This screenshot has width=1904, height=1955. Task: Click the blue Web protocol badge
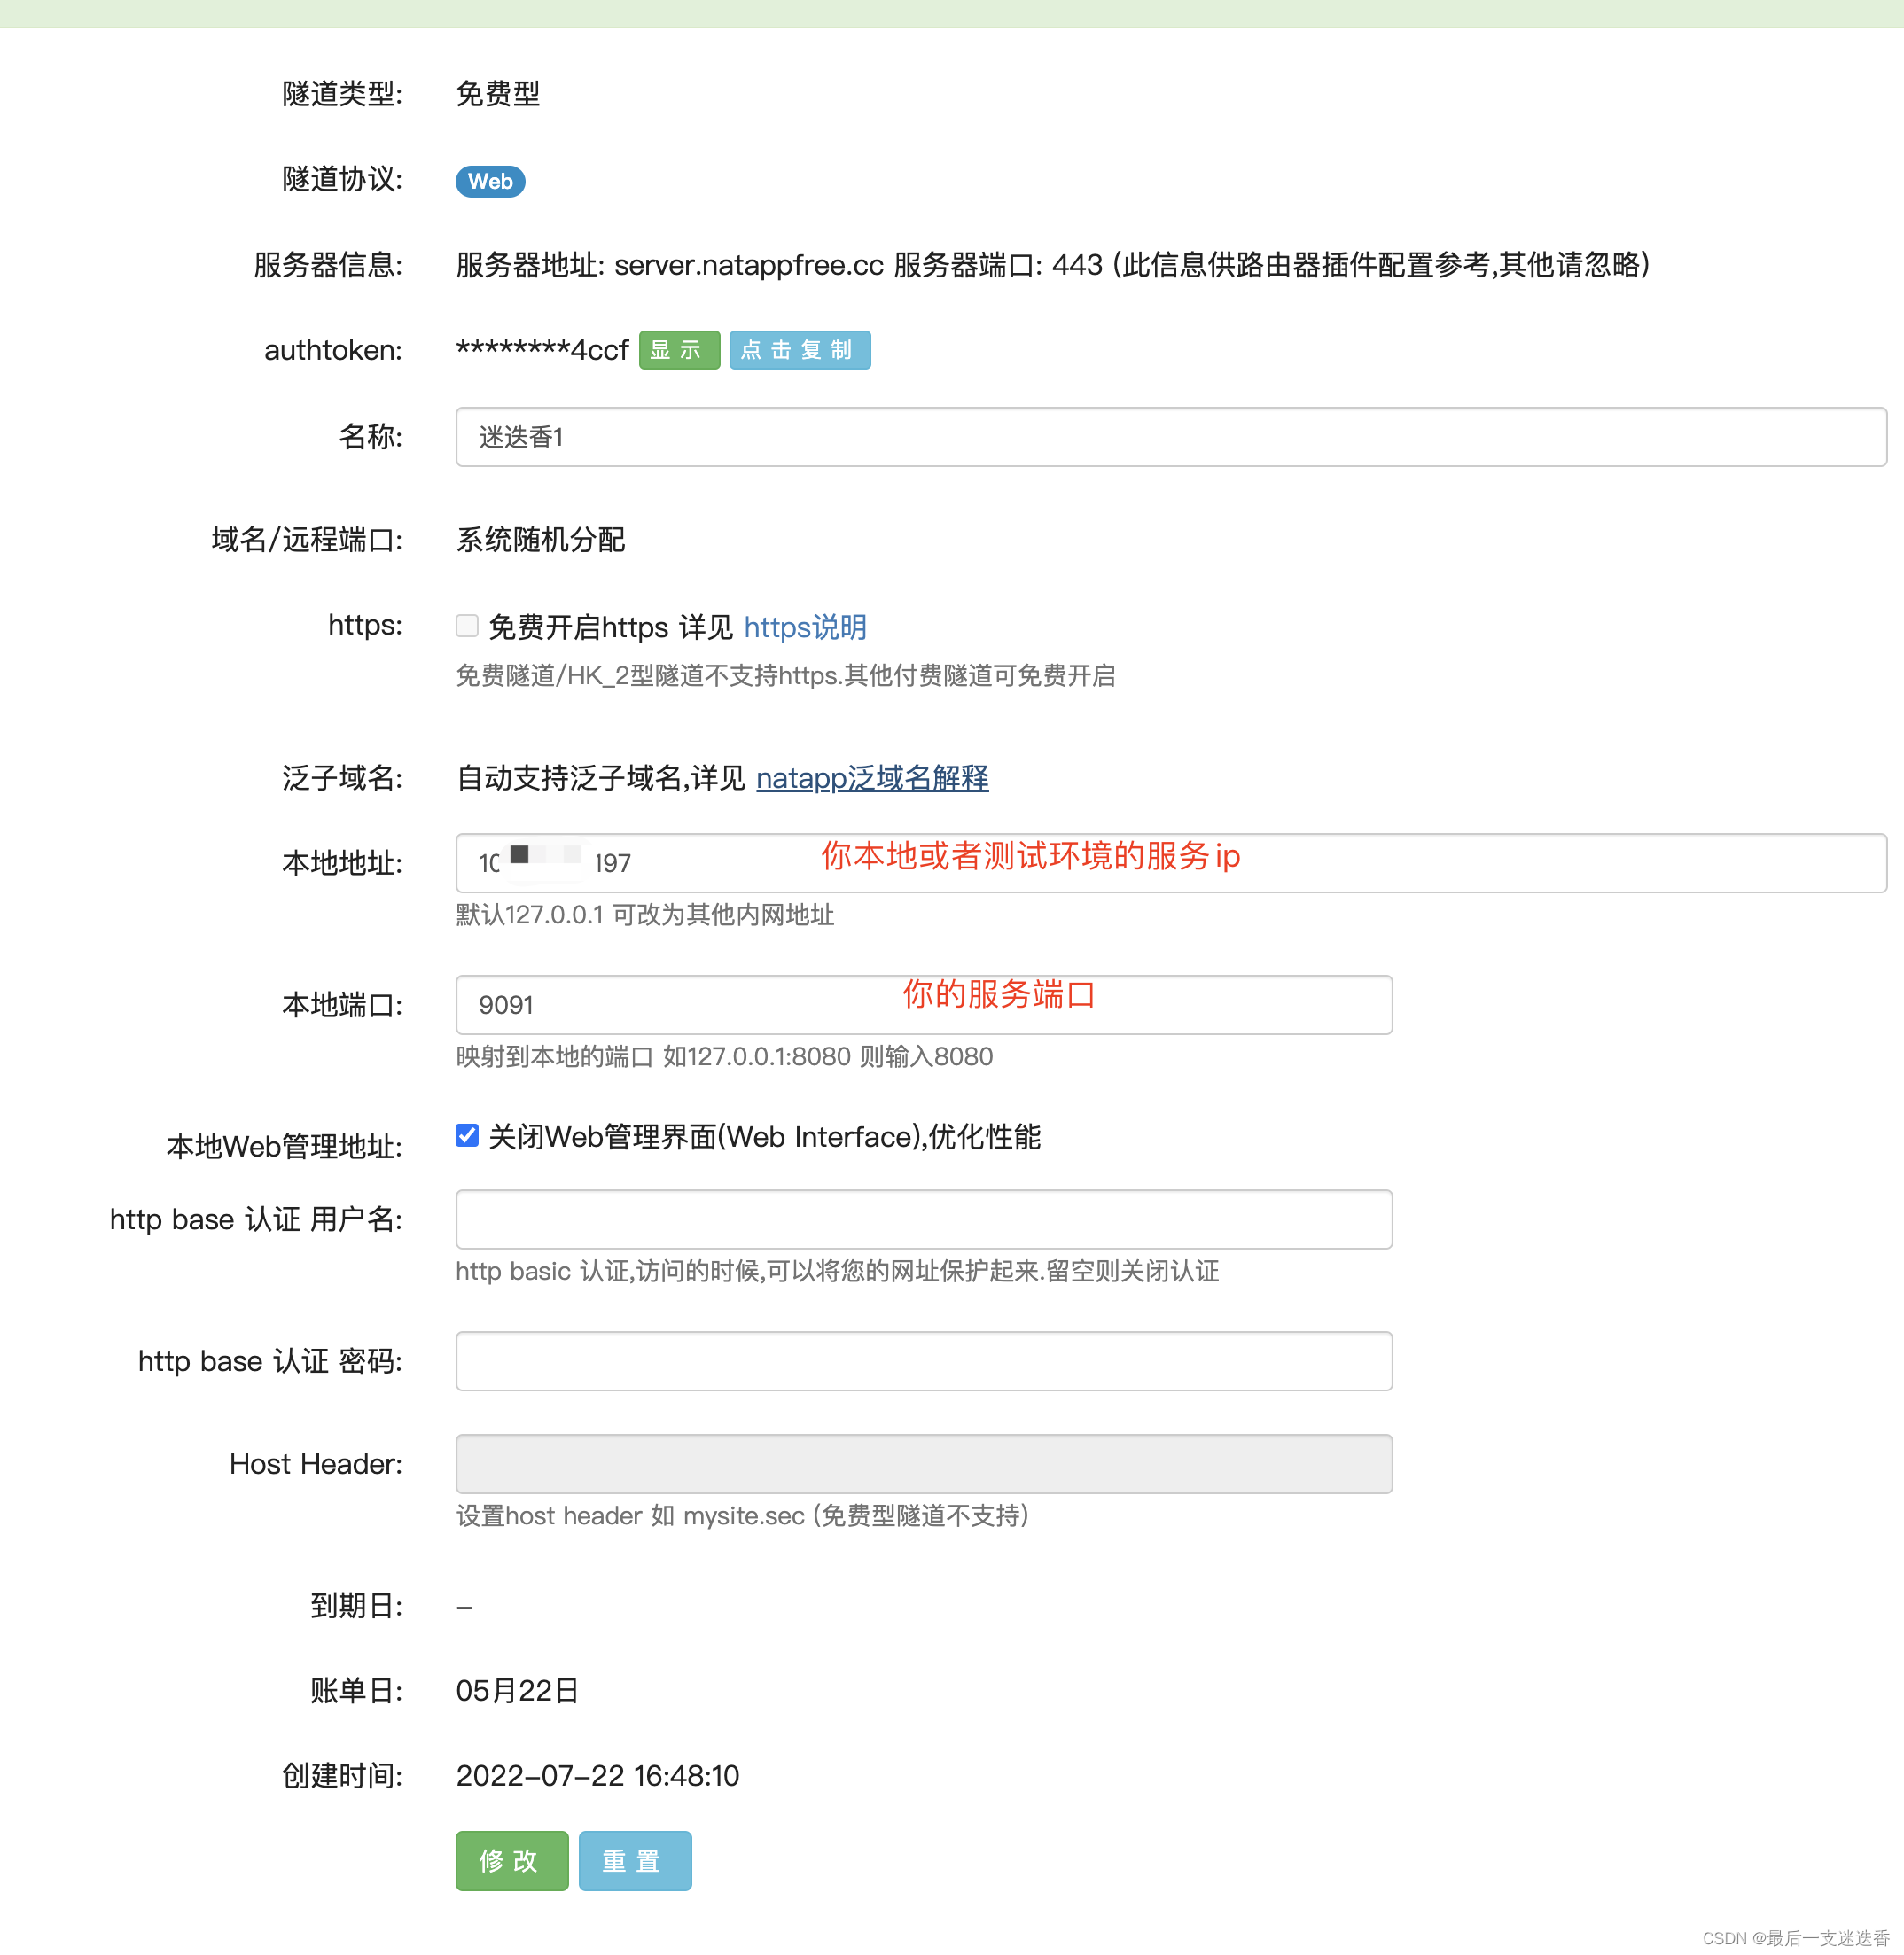point(490,181)
